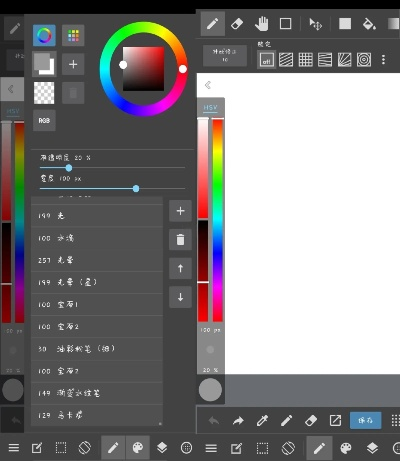
Task: Set the snap guide to off
Action: pyautogui.click(x=266, y=60)
